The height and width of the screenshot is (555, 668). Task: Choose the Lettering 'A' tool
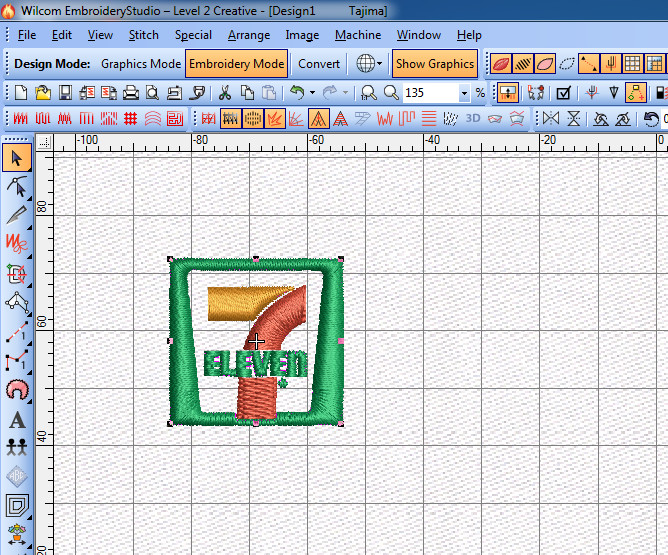pyautogui.click(x=17, y=420)
